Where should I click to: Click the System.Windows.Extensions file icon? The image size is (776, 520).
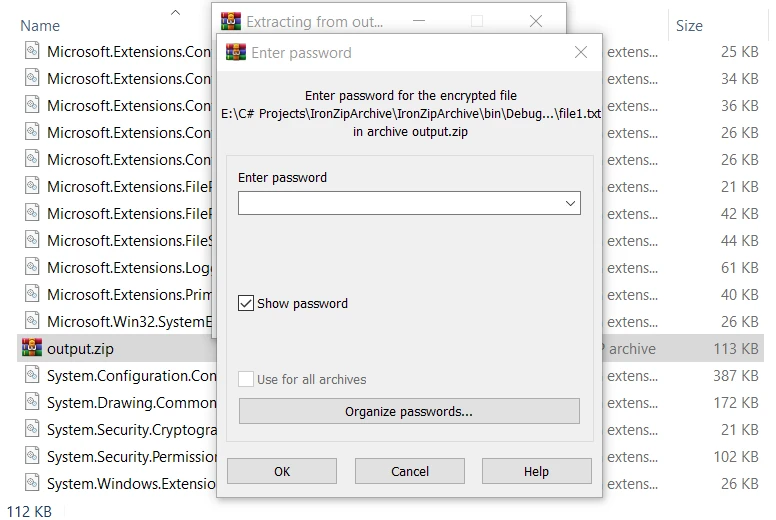coord(32,484)
